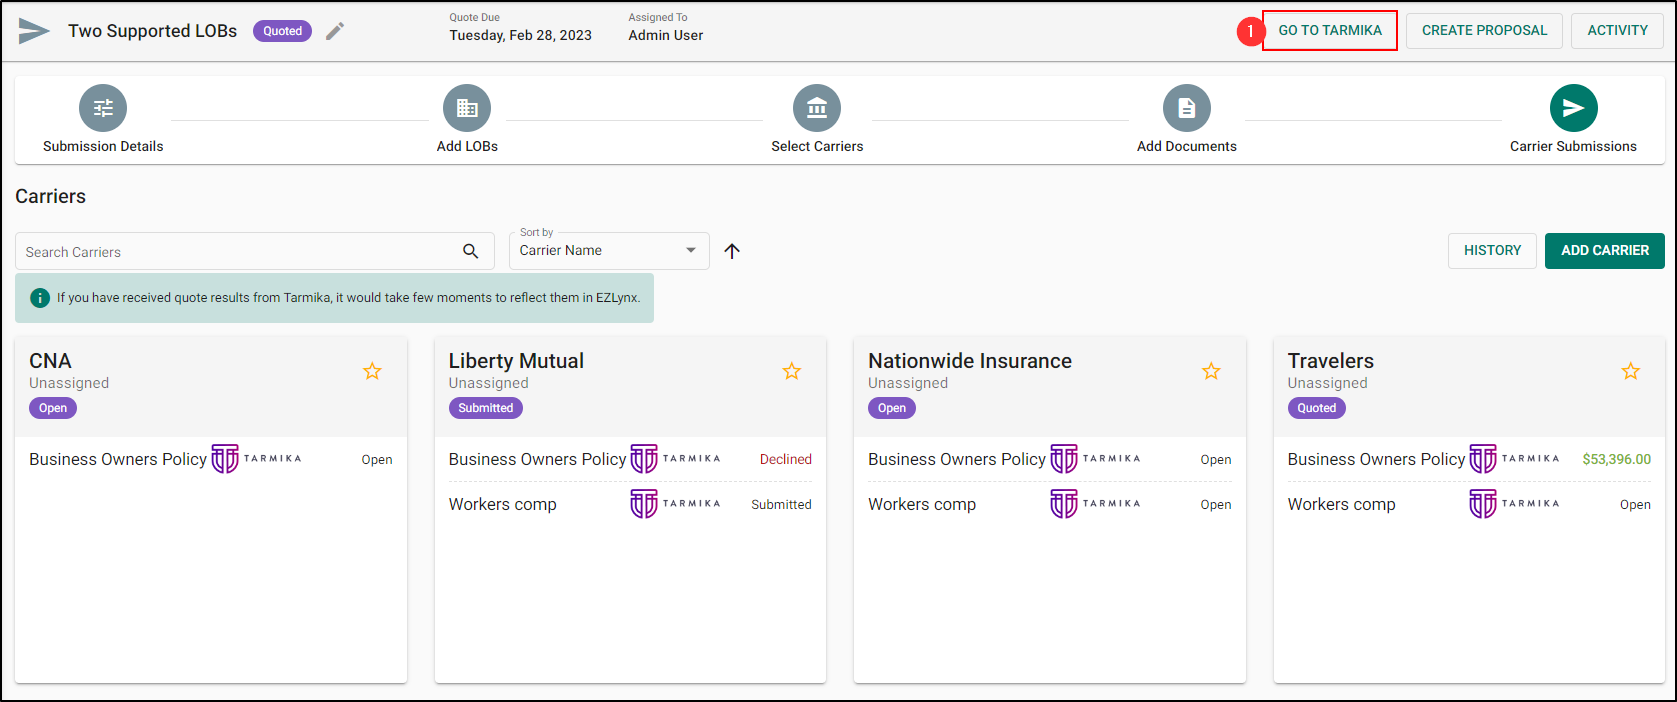Select Nationwide Workers comp row
Viewport: 1677px width, 702px height.
(1050, 504)
